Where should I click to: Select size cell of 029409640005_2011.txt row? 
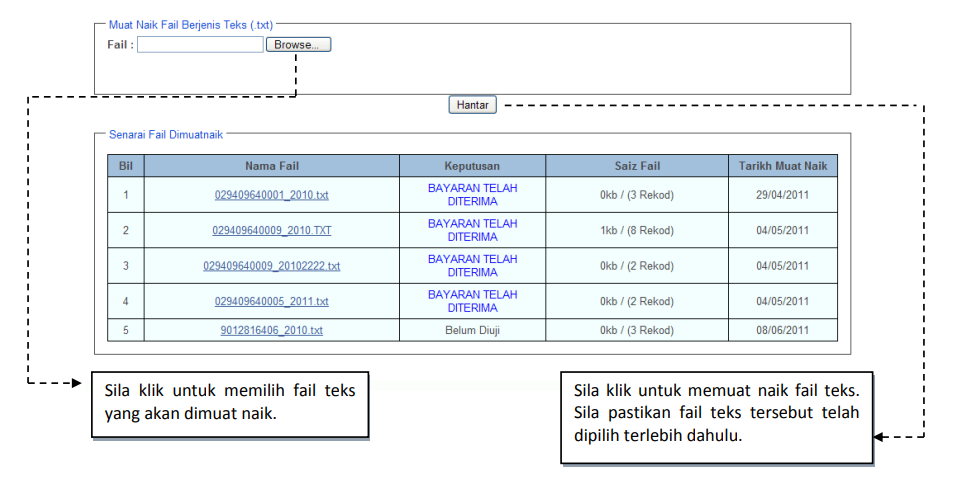pos(637,301)
